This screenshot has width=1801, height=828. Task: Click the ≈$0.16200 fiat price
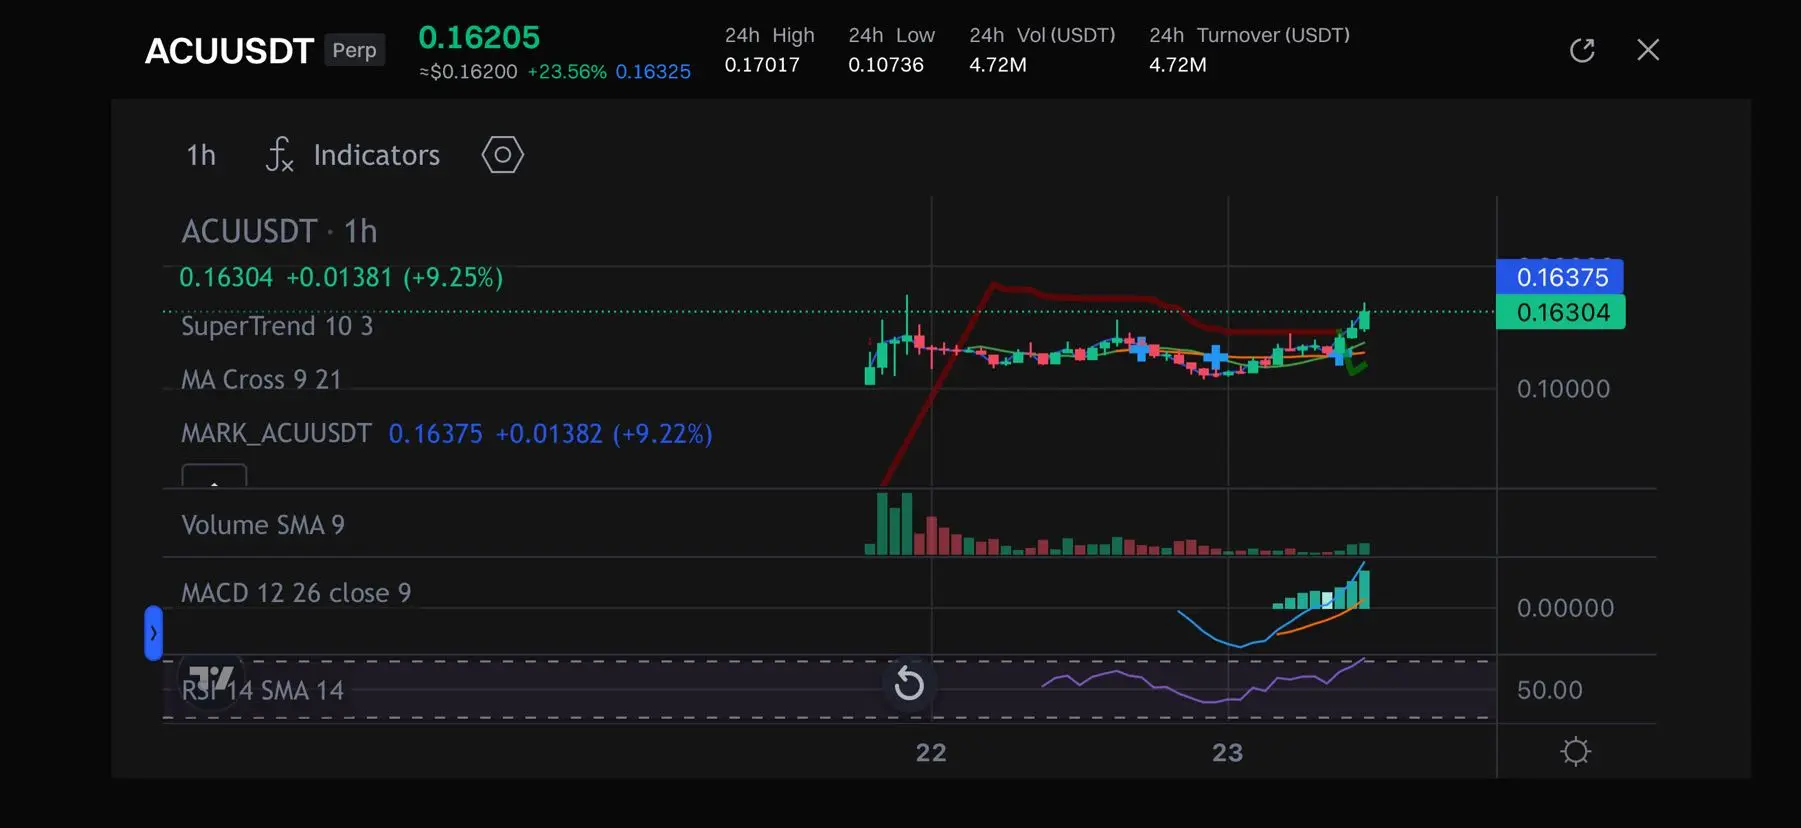point(468,72)
